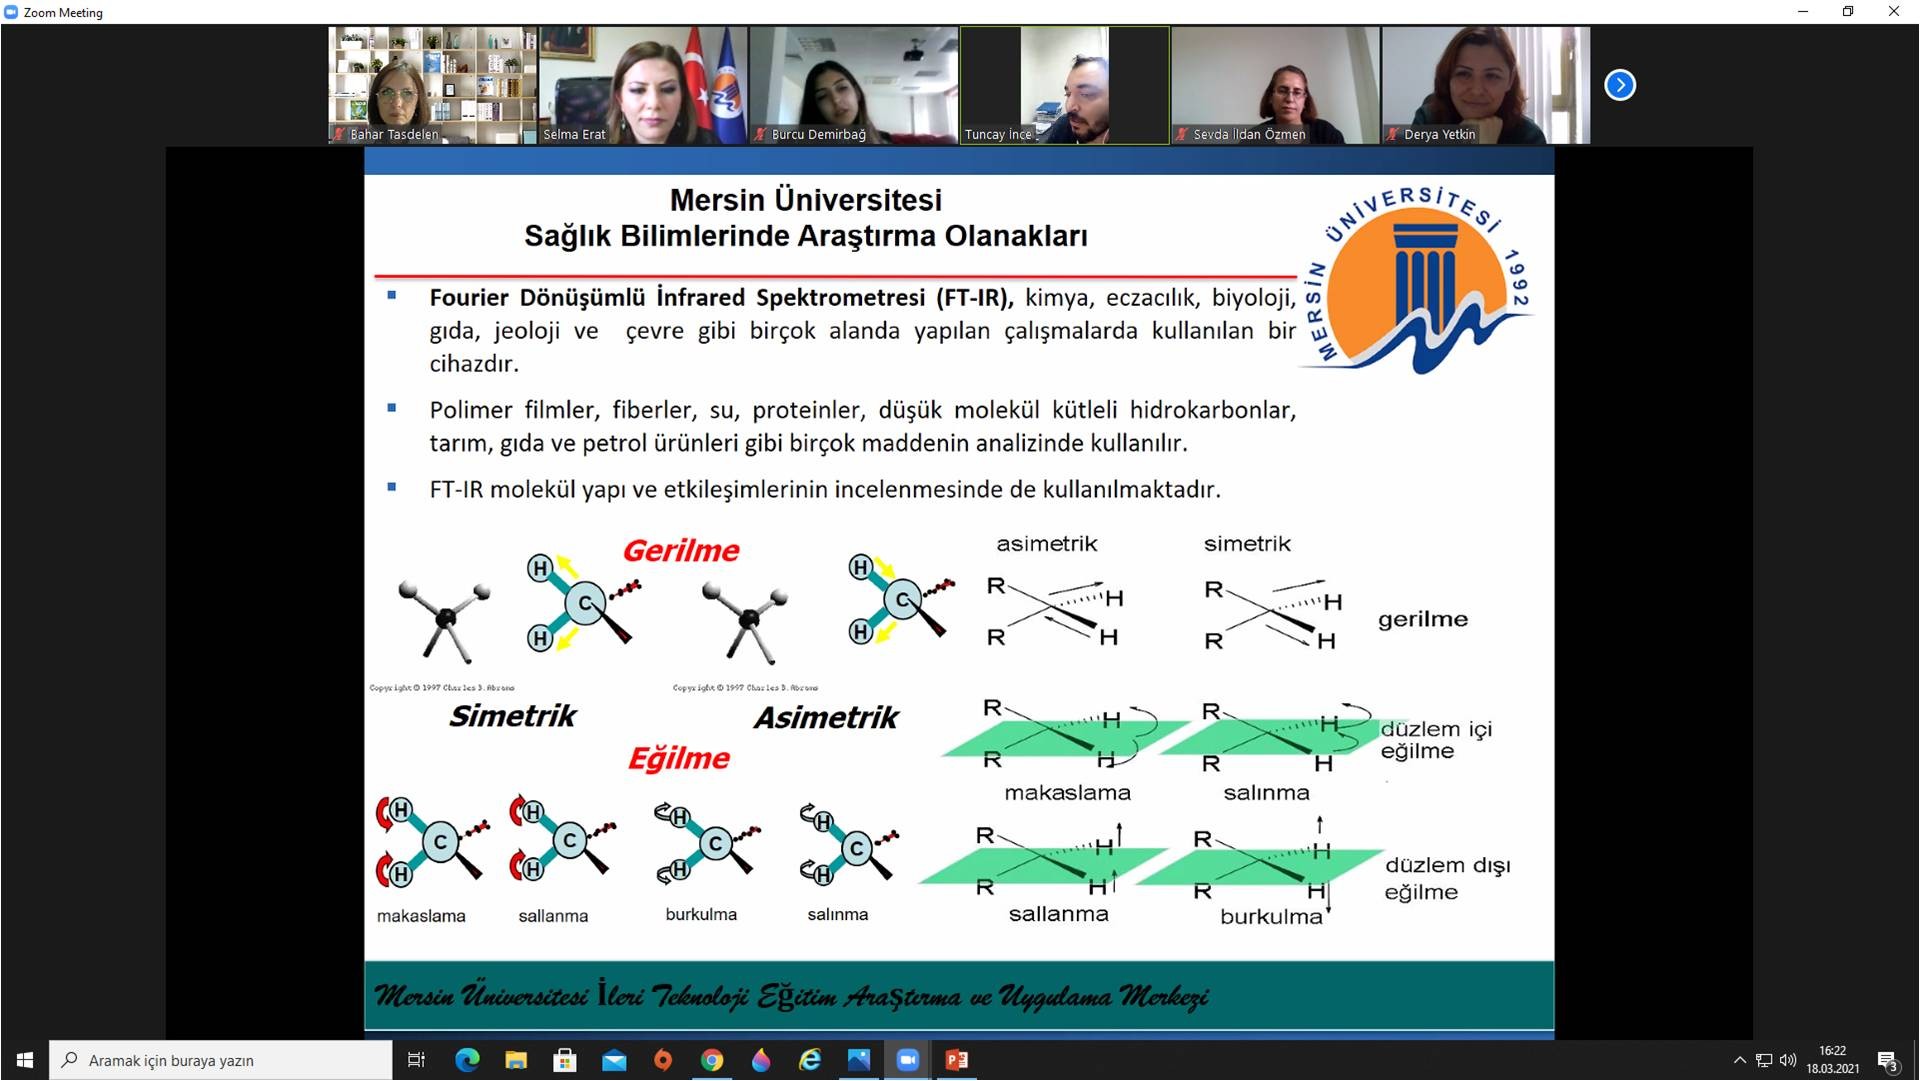Open the clock and calendar showing 16:22
Screen dimensions: 1920x1081
(1833, 1060)
